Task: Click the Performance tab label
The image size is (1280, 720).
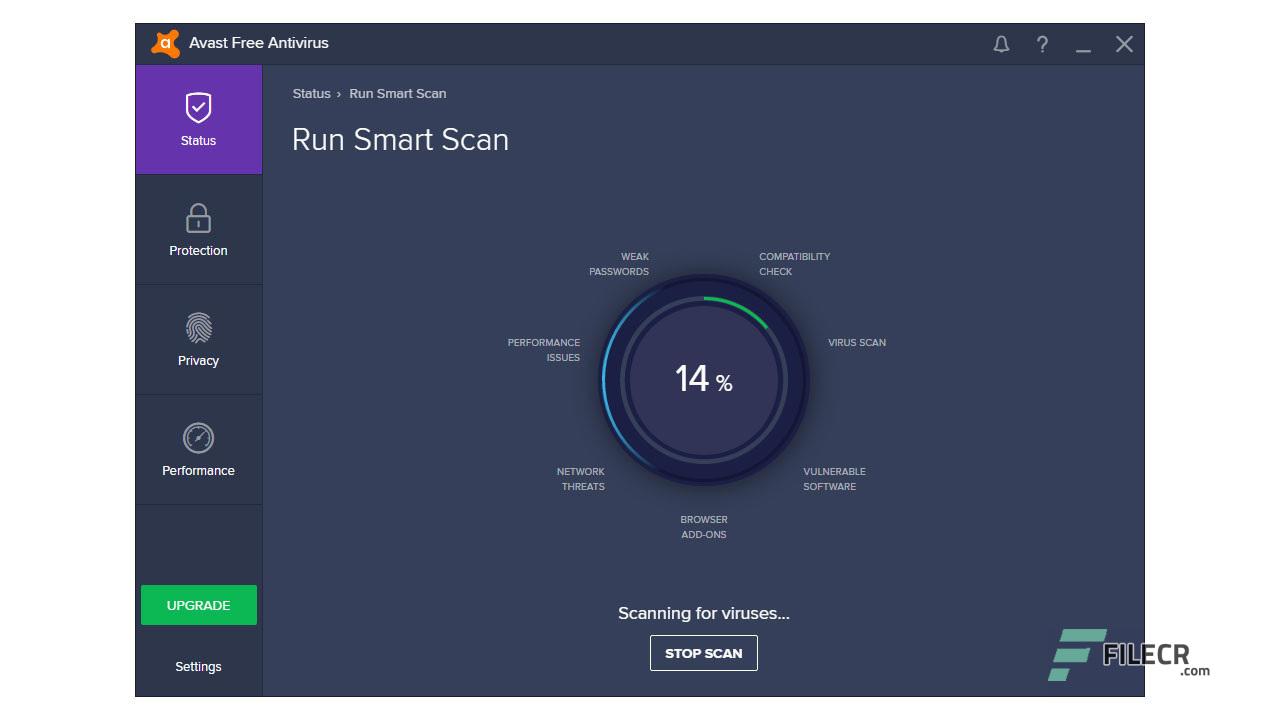Action: point(198,471)
